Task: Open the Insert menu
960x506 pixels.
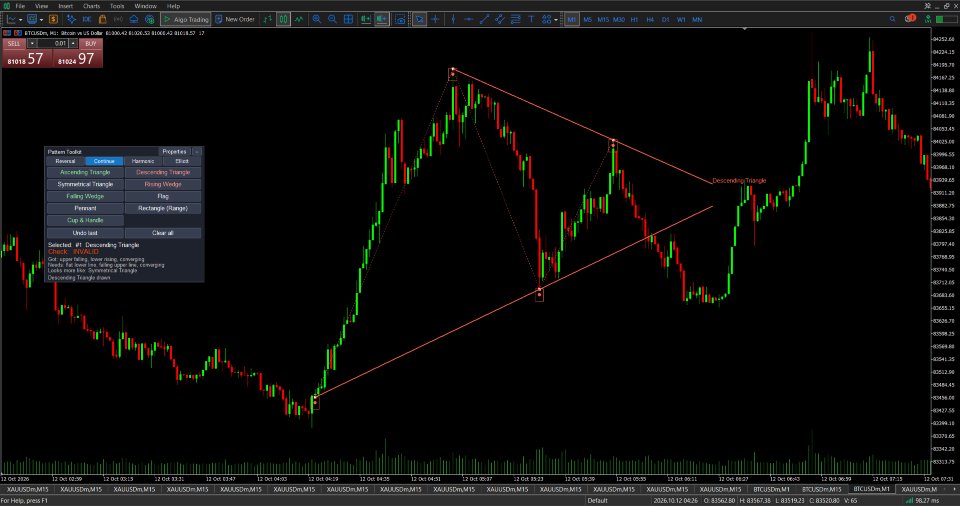Action: [x=66, y=6]
